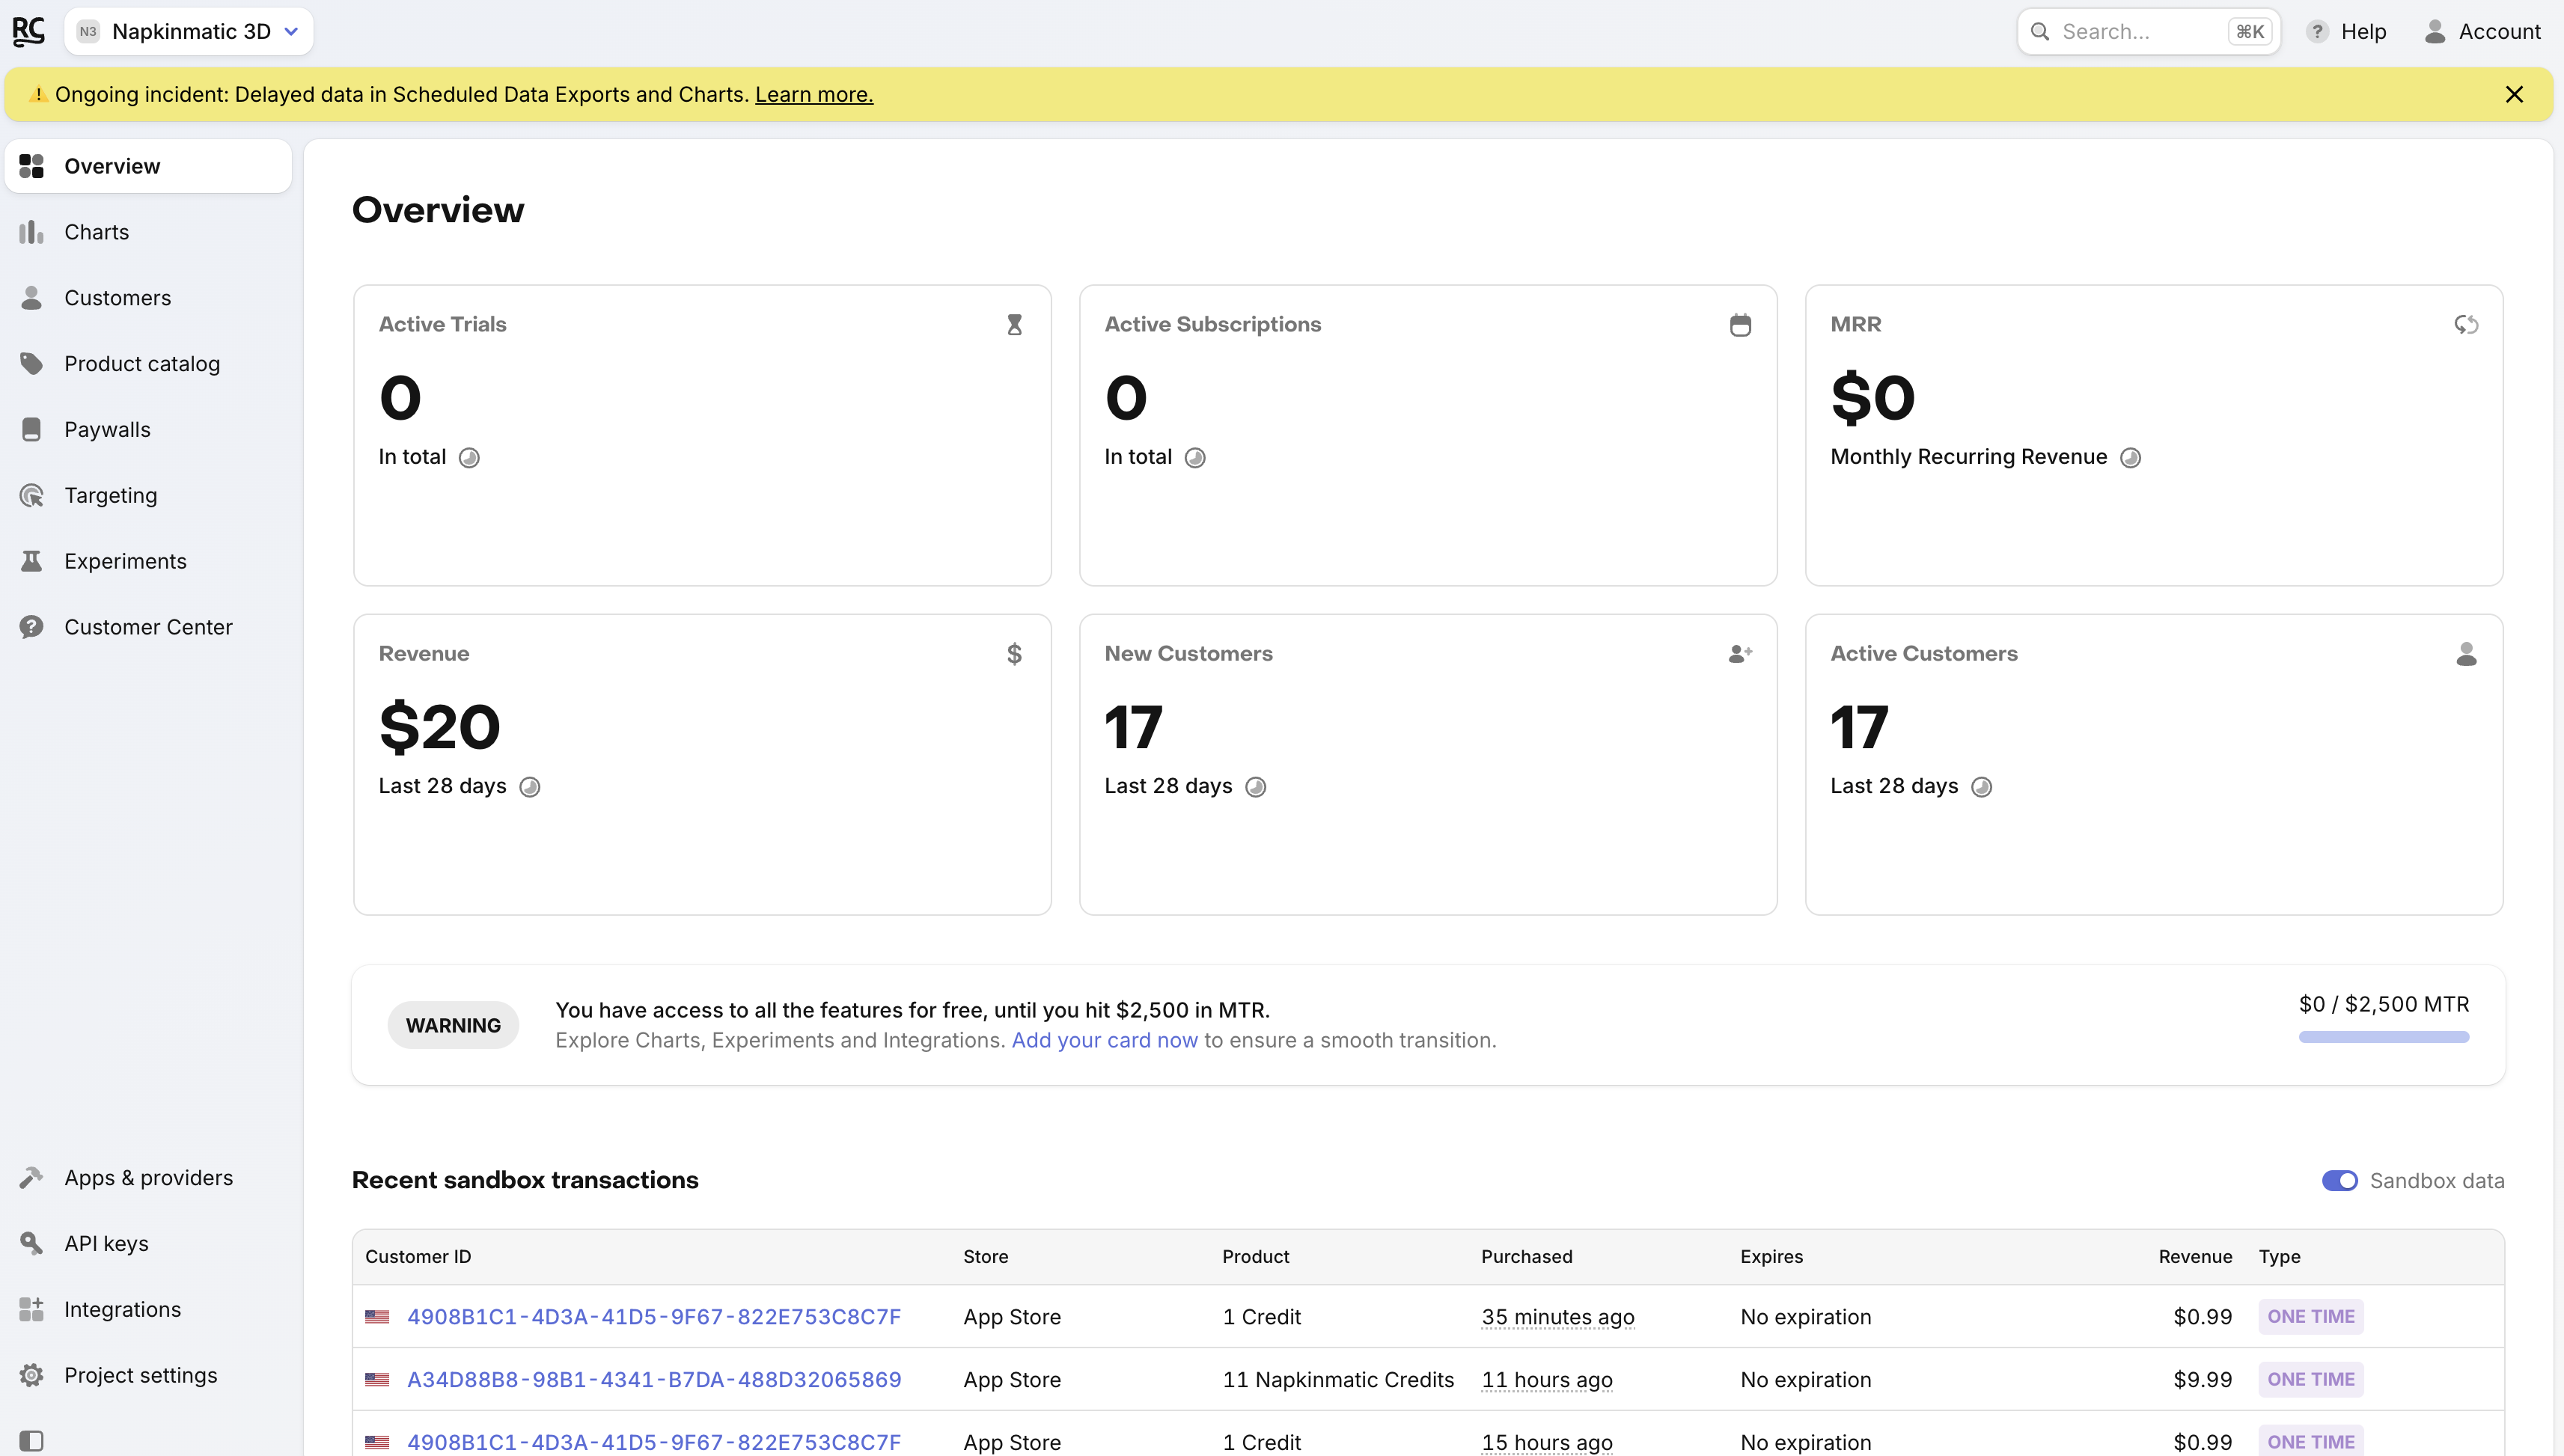Open the Napkinmatic 3D project dropdown

click(189, 31)
